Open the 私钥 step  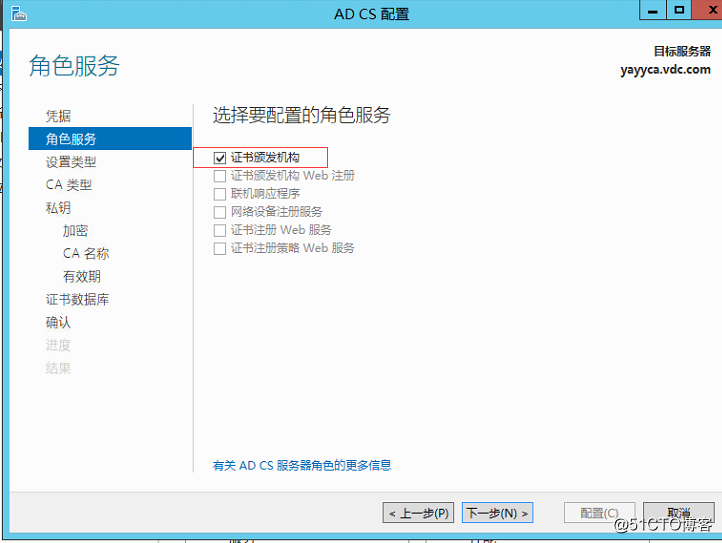[x=58, y=208]
